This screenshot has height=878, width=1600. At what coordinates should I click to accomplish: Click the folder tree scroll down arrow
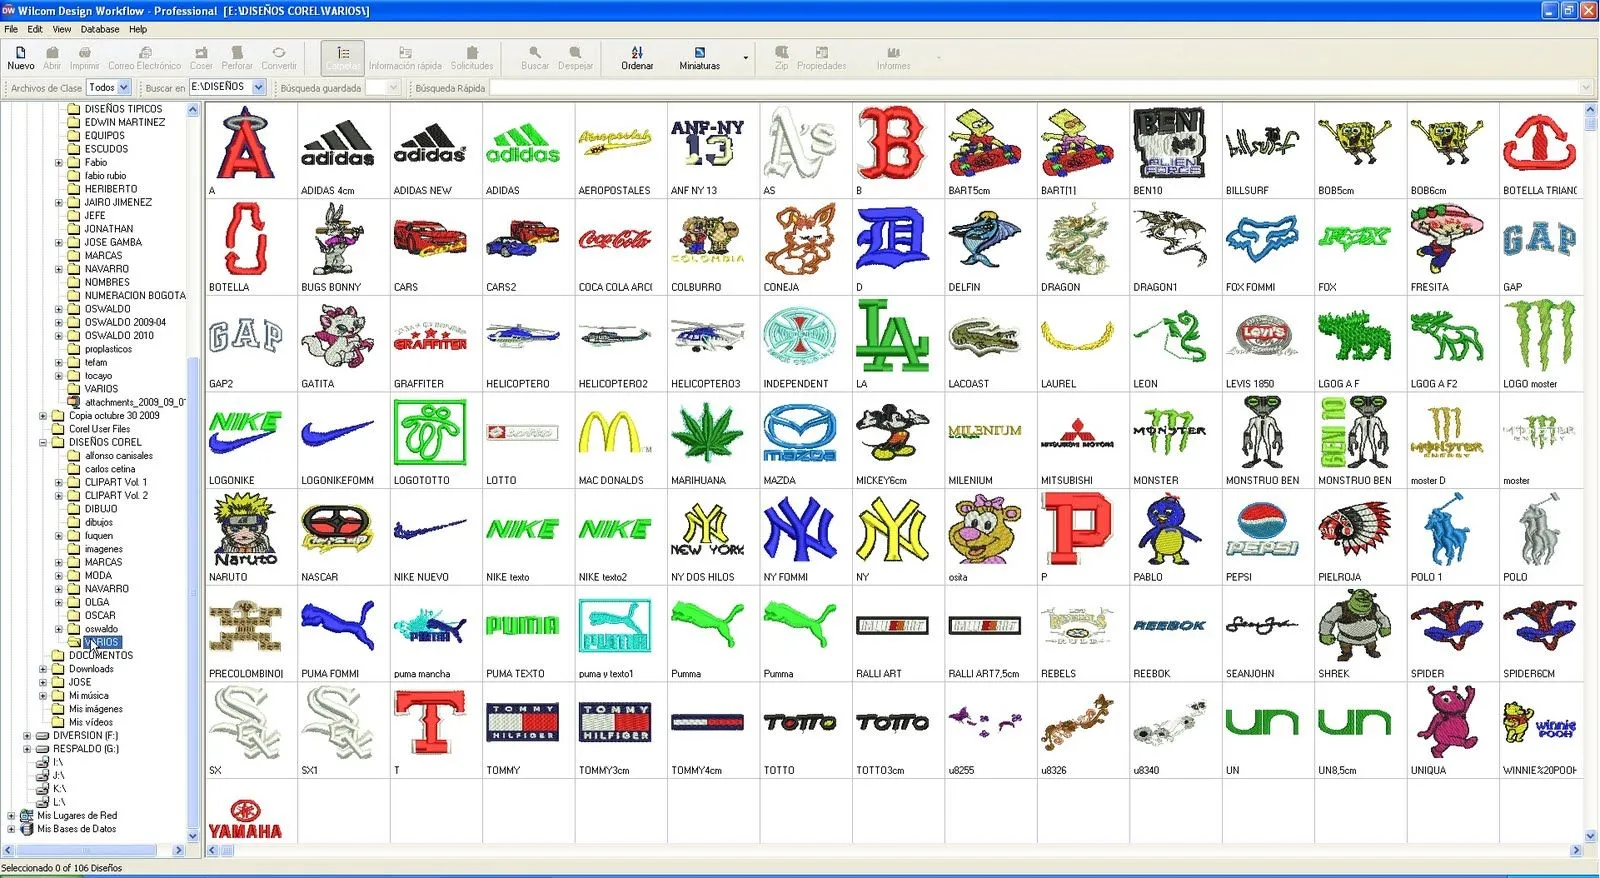(x=193, y=836)
